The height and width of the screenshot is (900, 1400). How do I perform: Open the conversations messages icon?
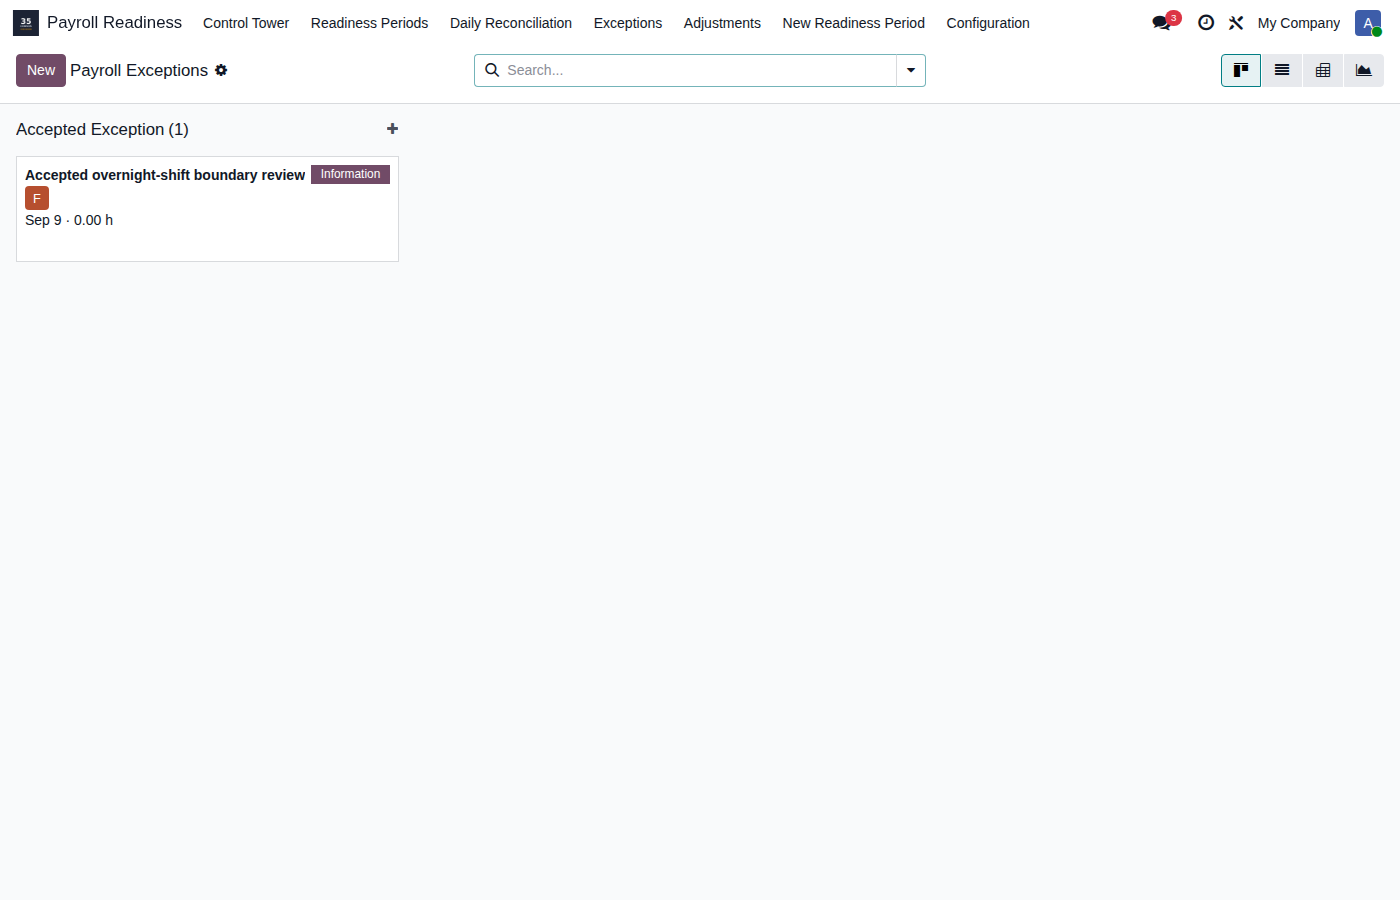tap(1161, 23)
